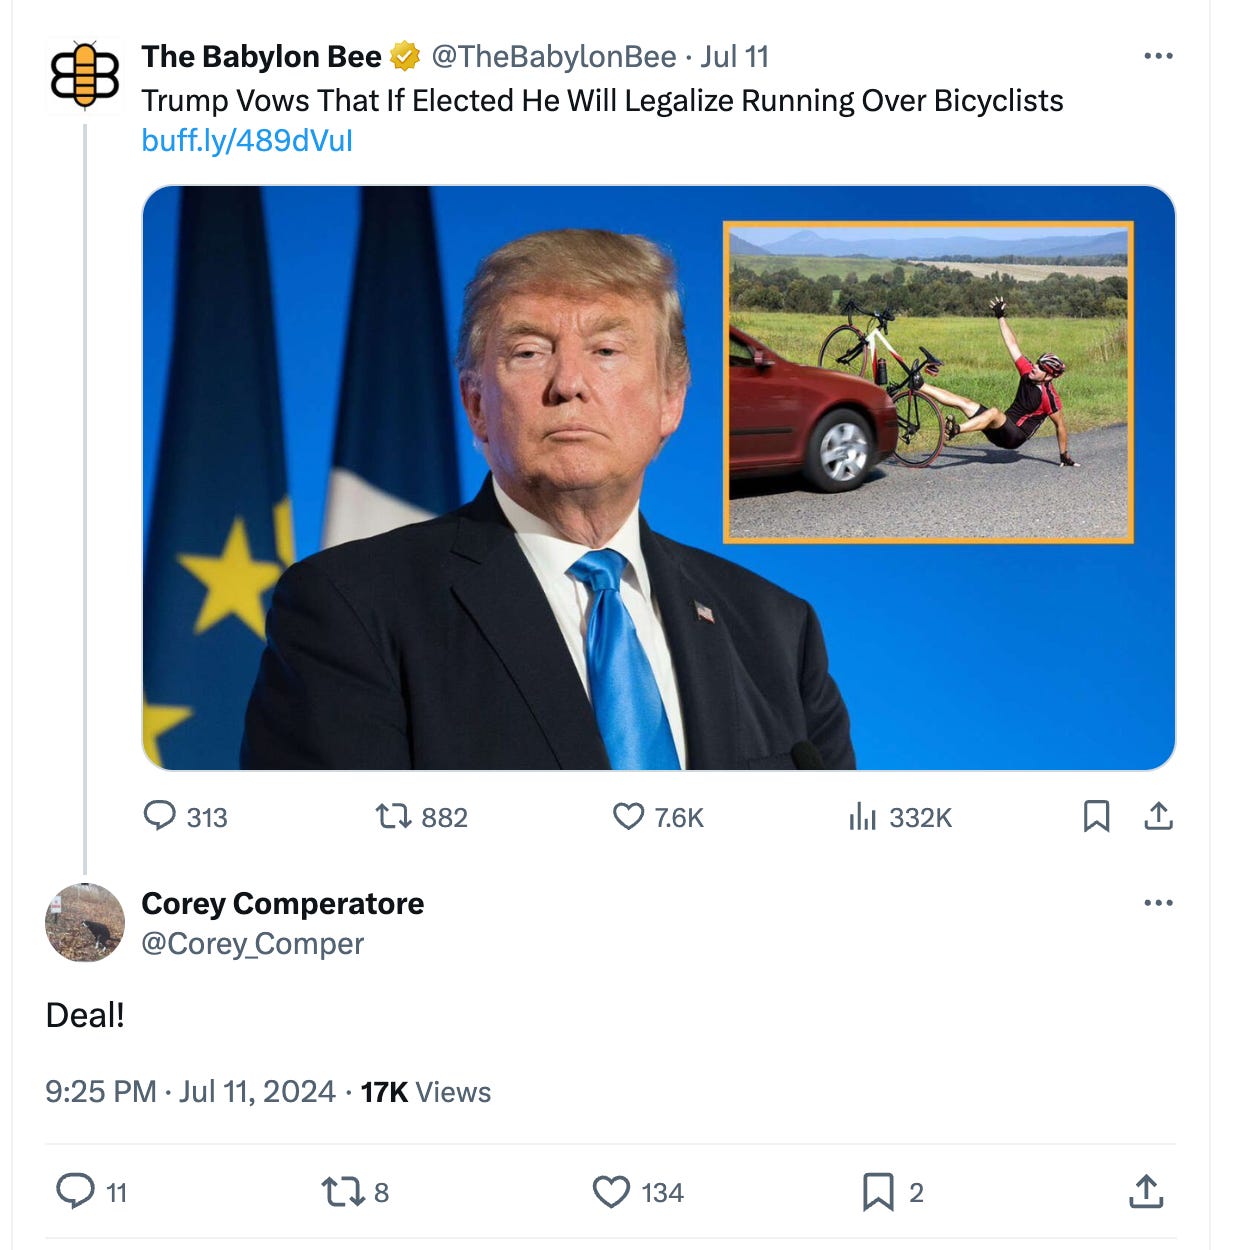Reply to Corey's tweet with 11 replies
This screenshot has height=1250, width=1244.
pyautogui.click(x=75, y=1191)
